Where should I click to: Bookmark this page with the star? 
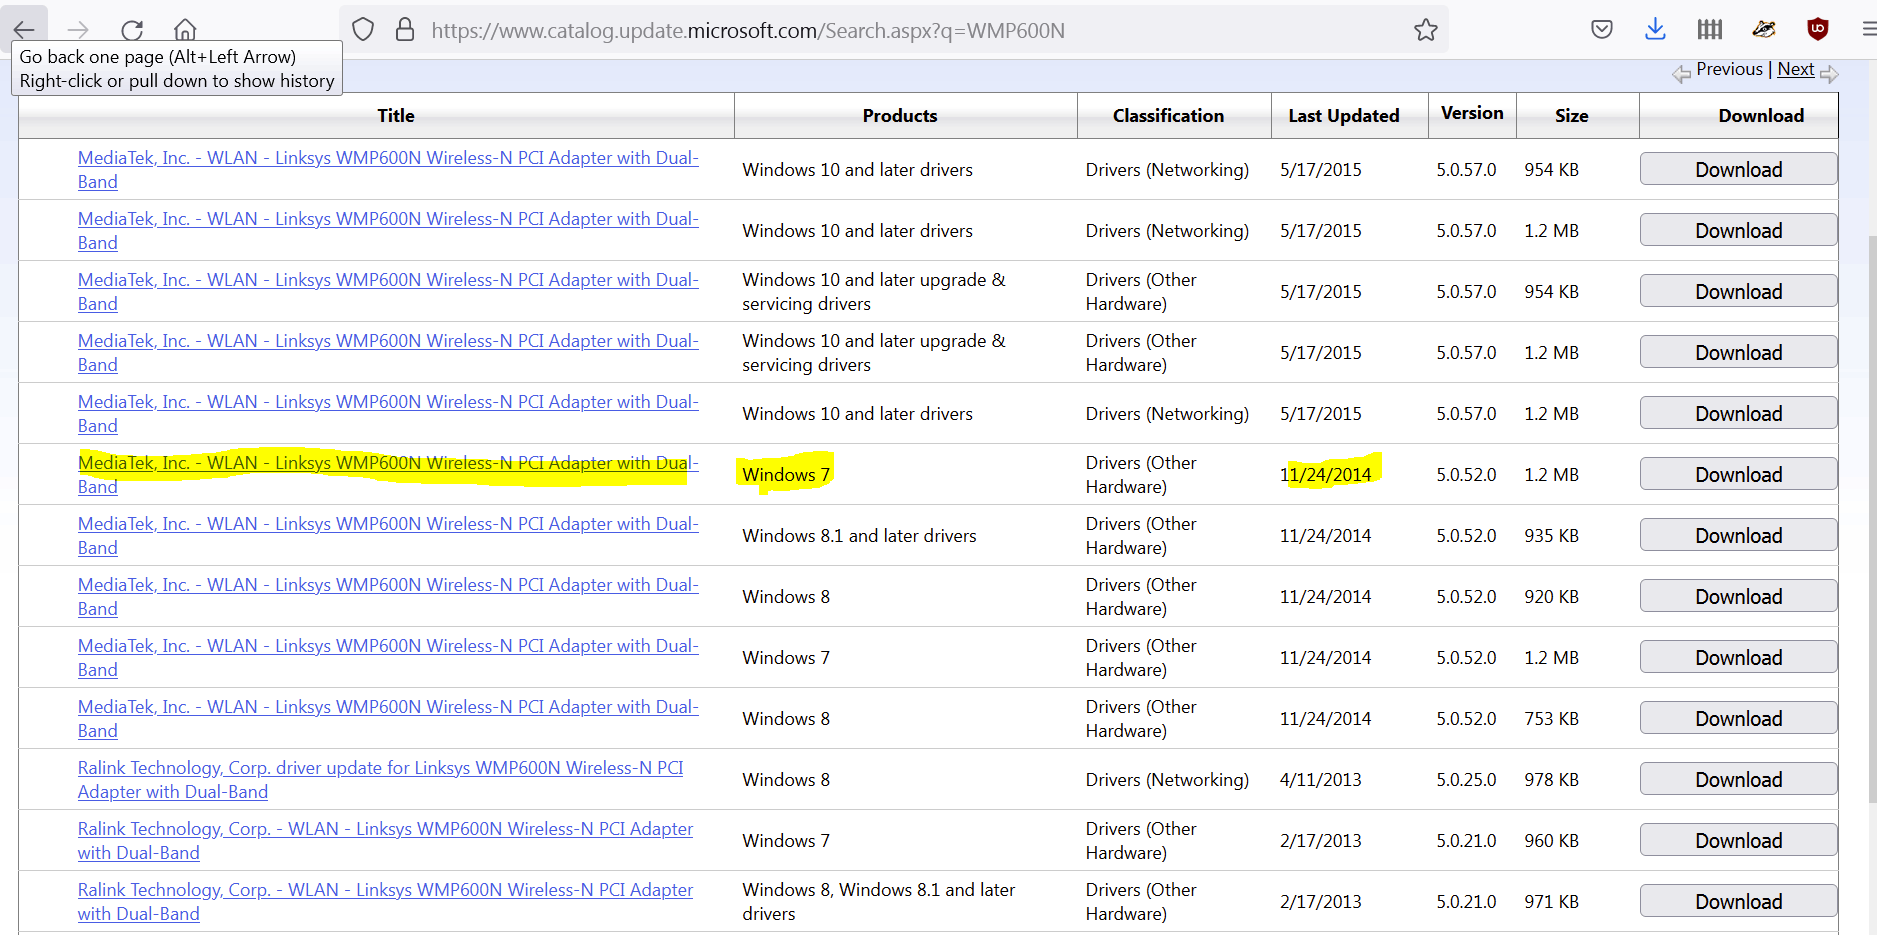1426,30
